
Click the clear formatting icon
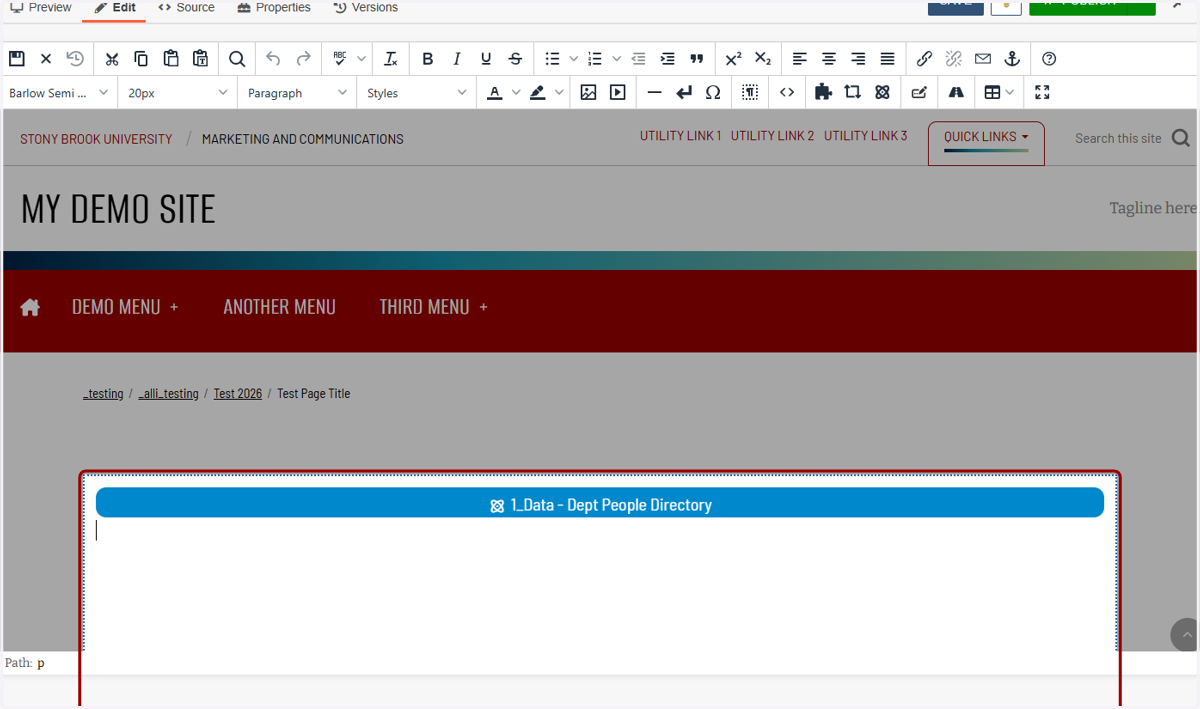click(391, 59)
